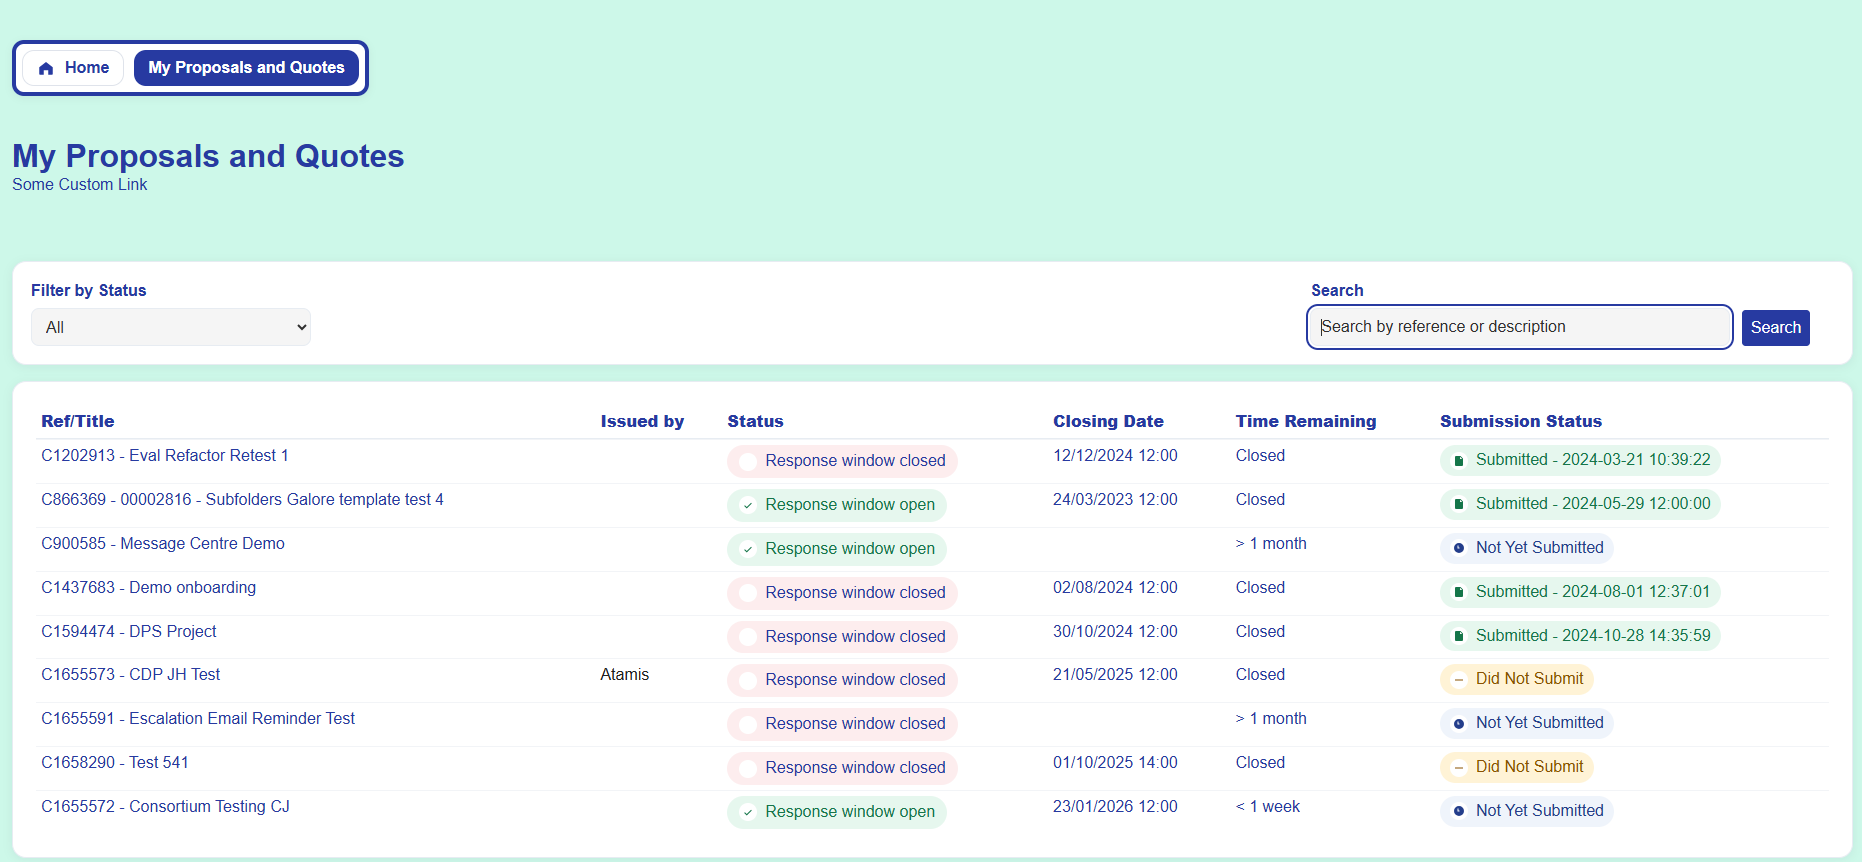Open C1594474 DPS Project proposal
This screenshot has width=1862, height=862.
(x=129, y=632)
